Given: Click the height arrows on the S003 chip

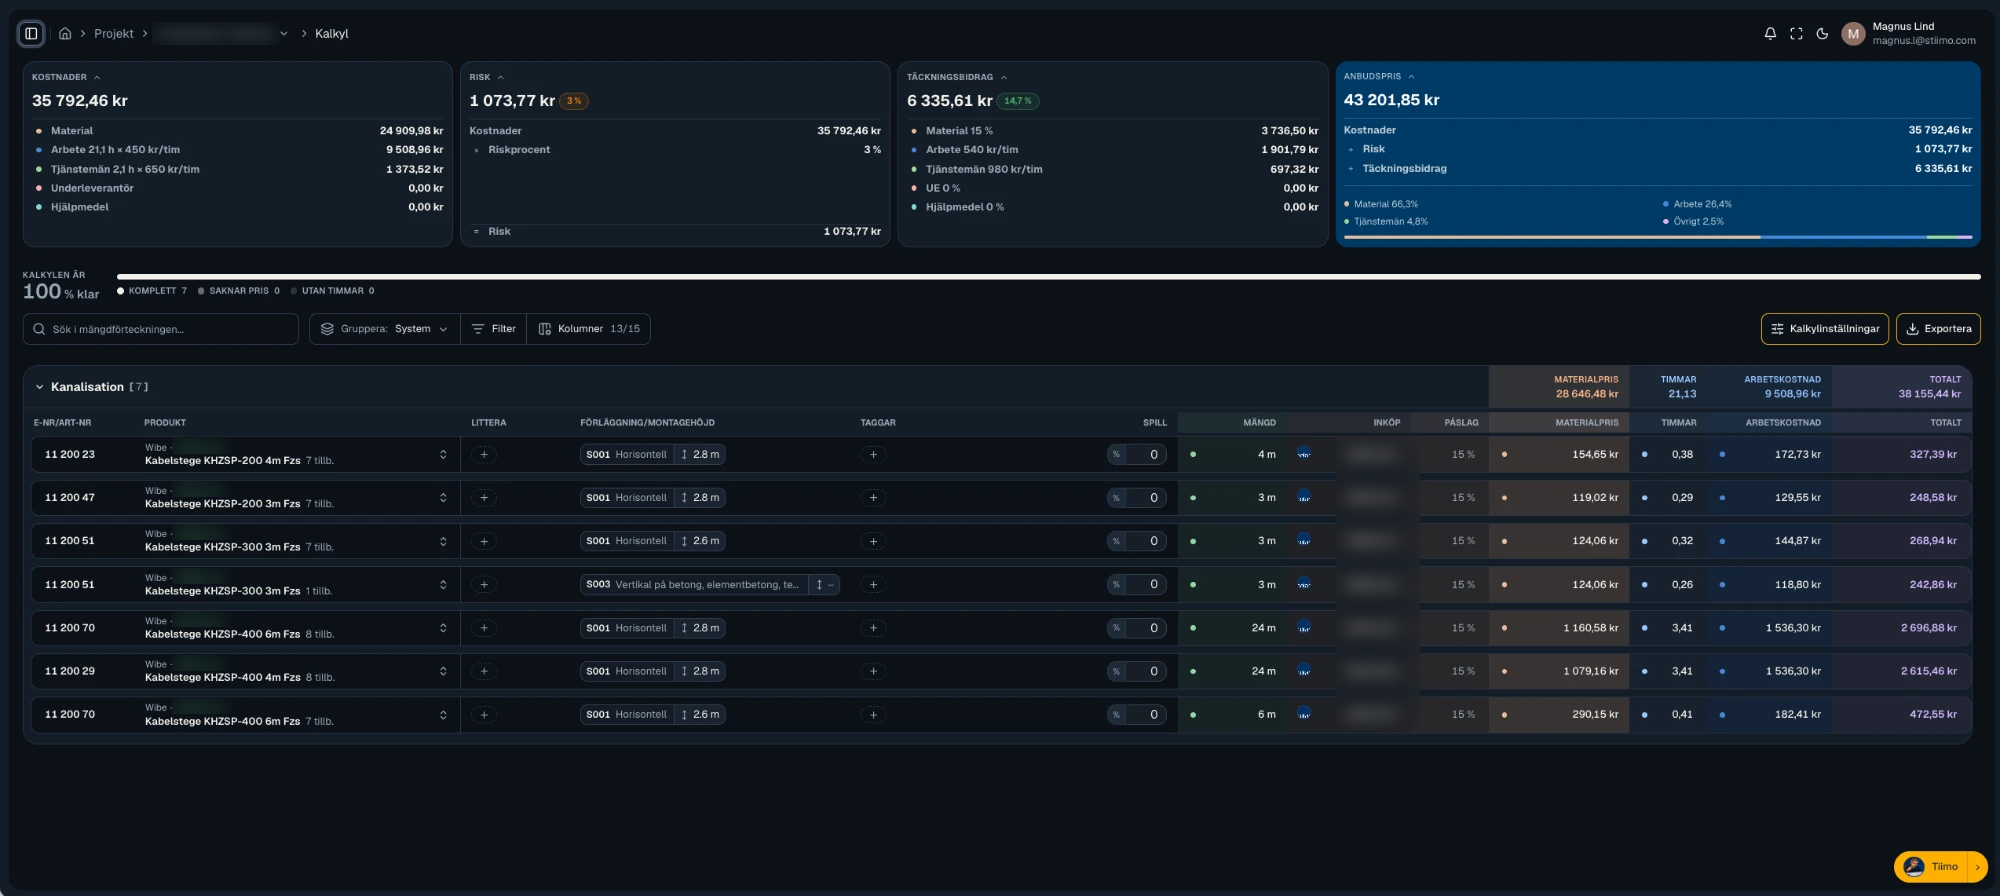Looking at the screenshot, I should [819, 585].
